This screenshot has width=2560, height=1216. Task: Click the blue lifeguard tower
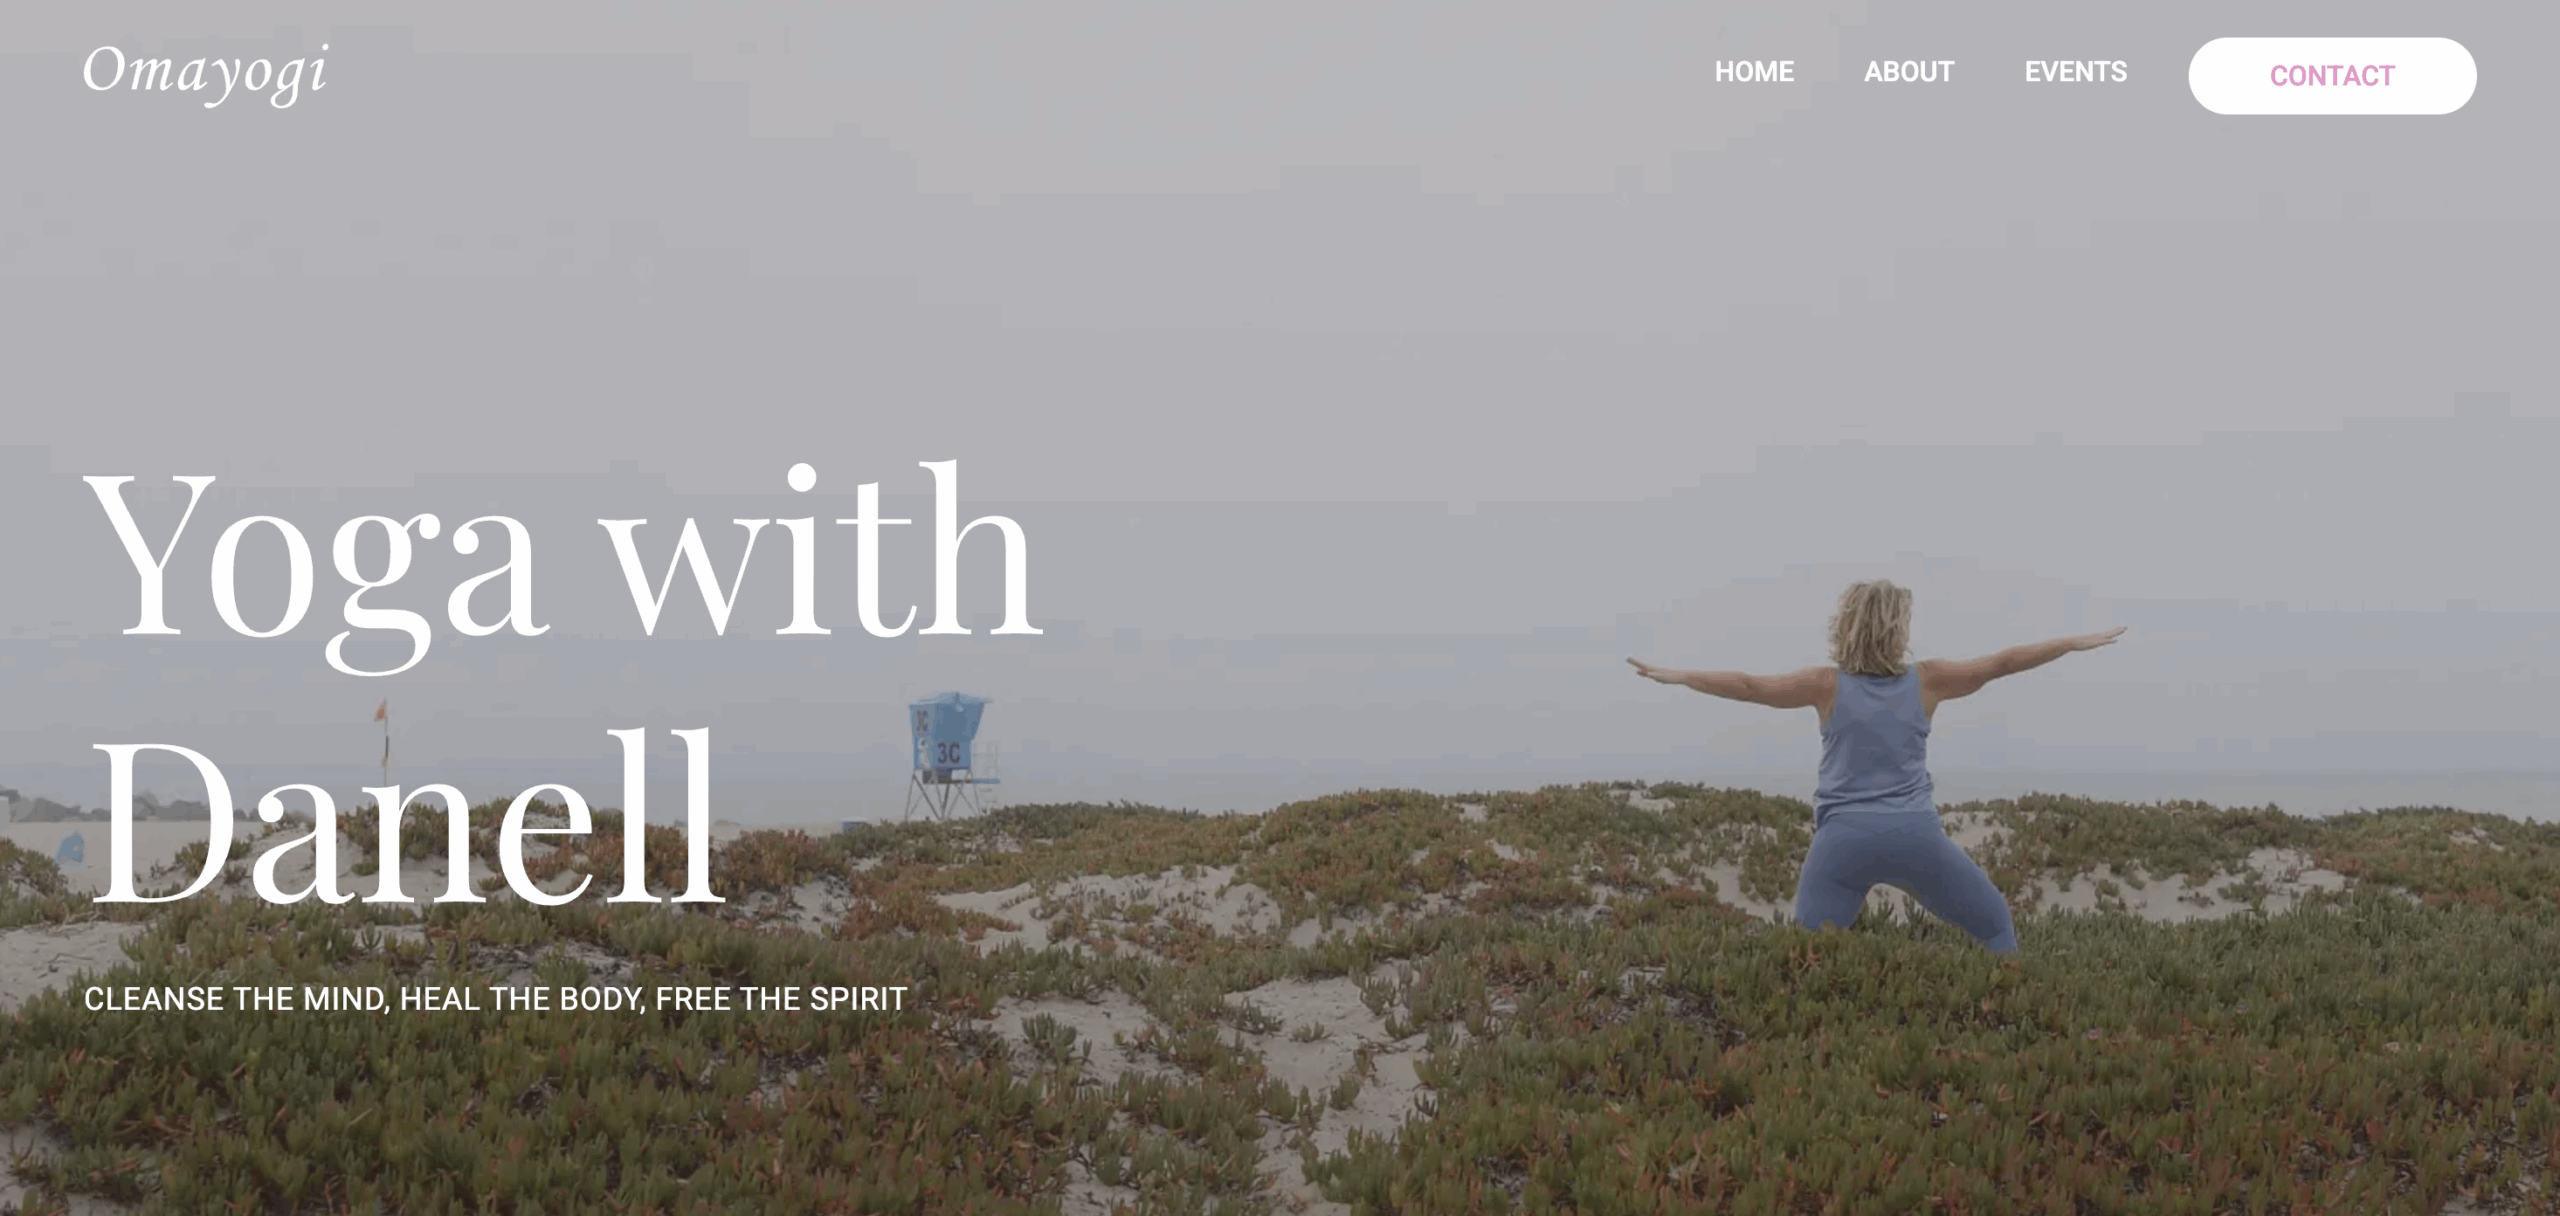tap(951, 757)
